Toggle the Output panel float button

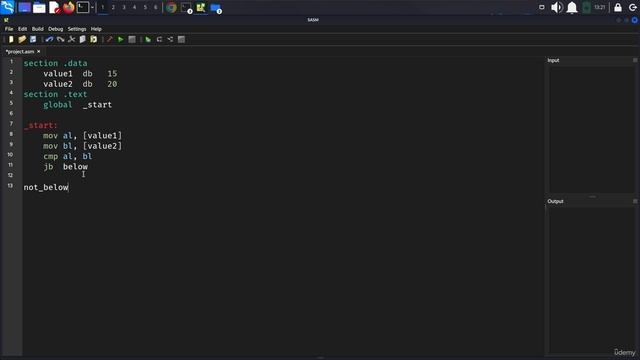(635, 201)
